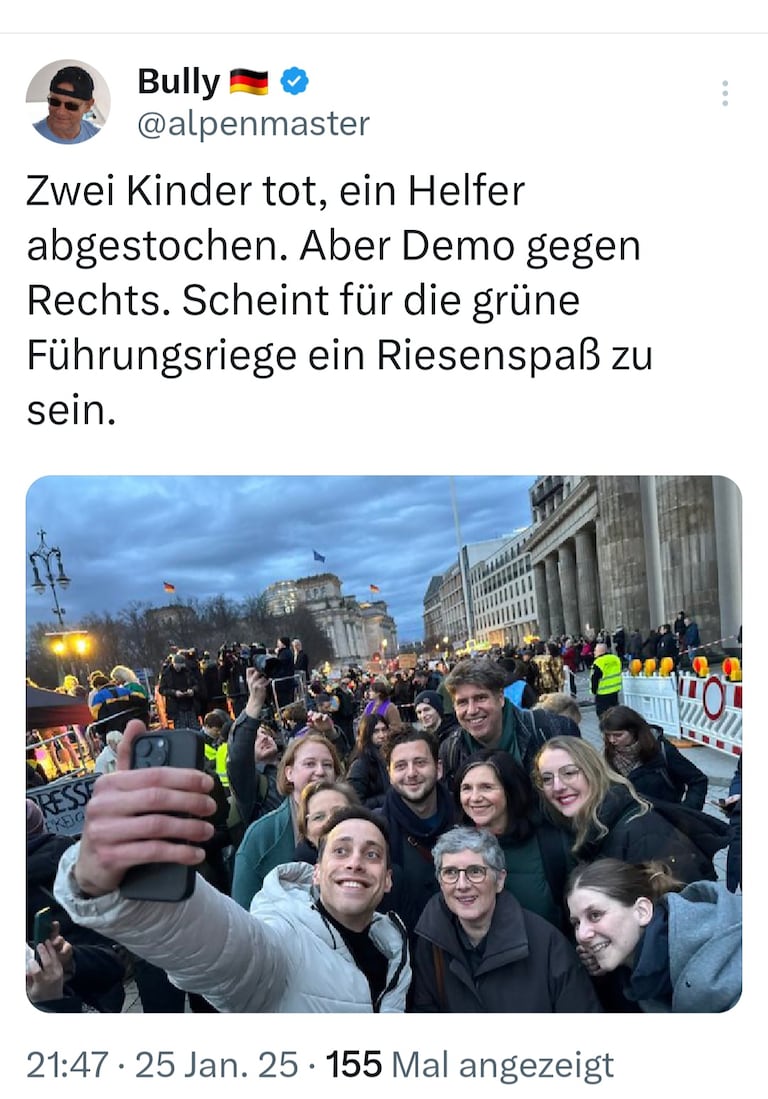The width and height of the screenshot is (768, 1099).
Task: Click the red no-entry barrier sign in photo
Action: tap(713, 697)
